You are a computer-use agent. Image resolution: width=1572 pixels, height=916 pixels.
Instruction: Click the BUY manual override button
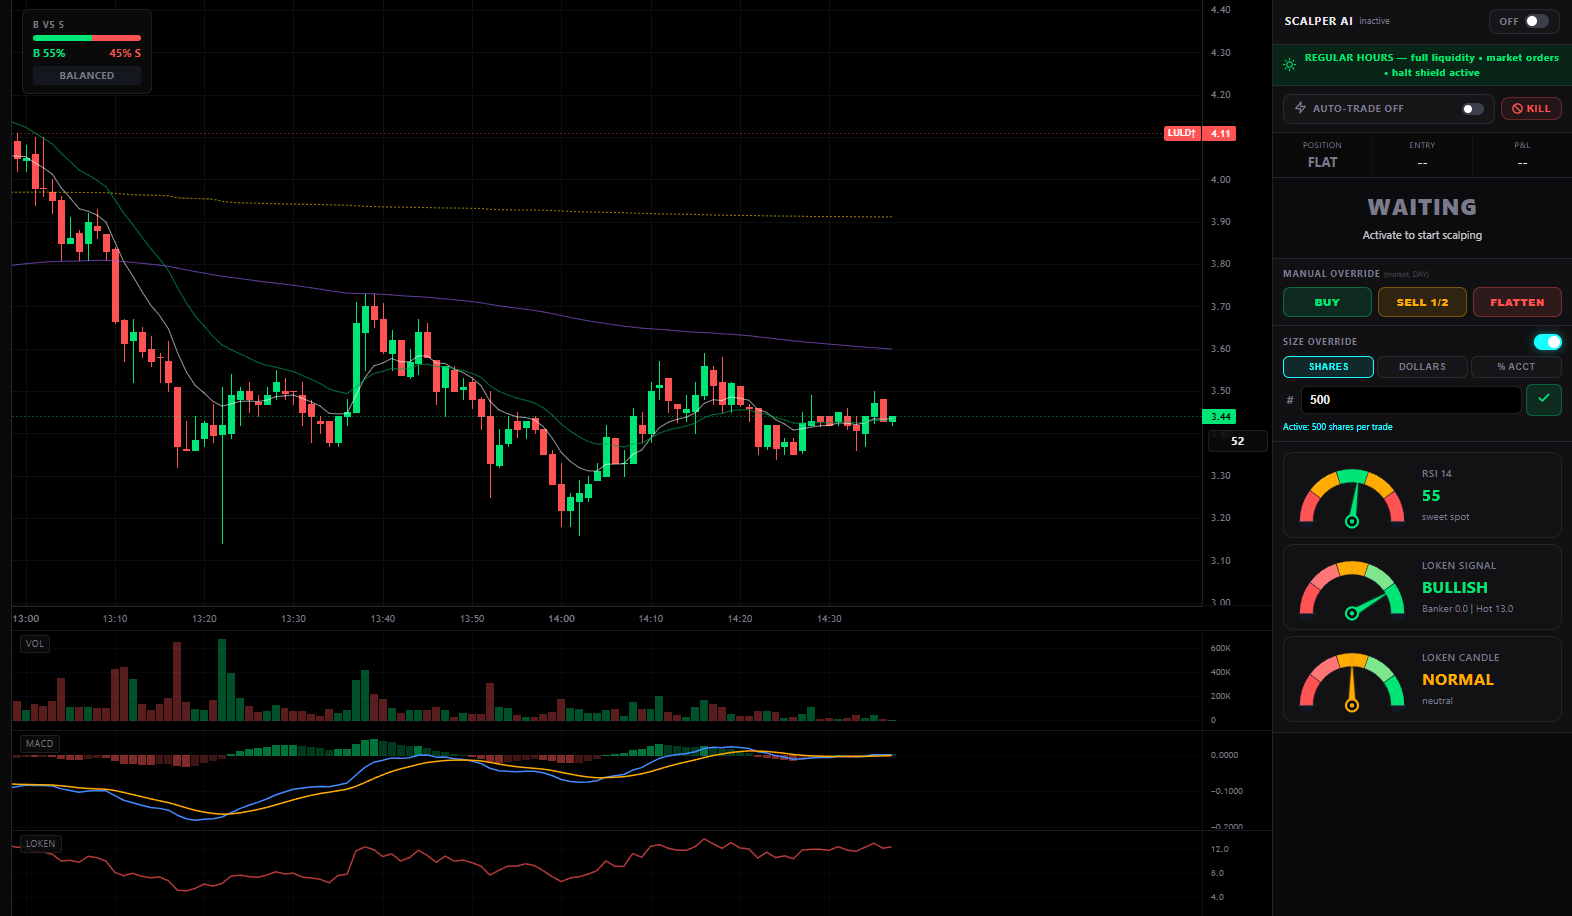coord(1326,302)
